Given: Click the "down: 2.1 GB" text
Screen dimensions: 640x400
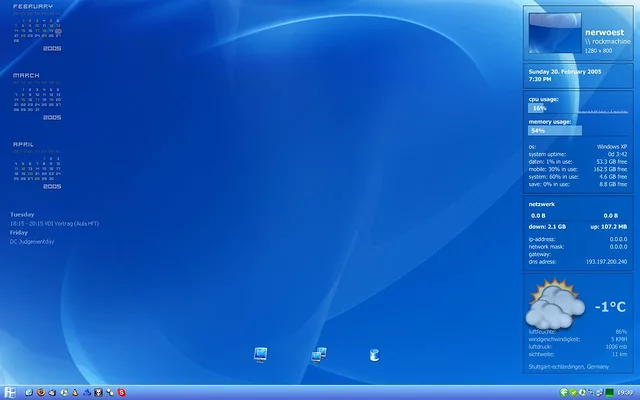Looking at the screenshot, I should [x=547, y=227].
